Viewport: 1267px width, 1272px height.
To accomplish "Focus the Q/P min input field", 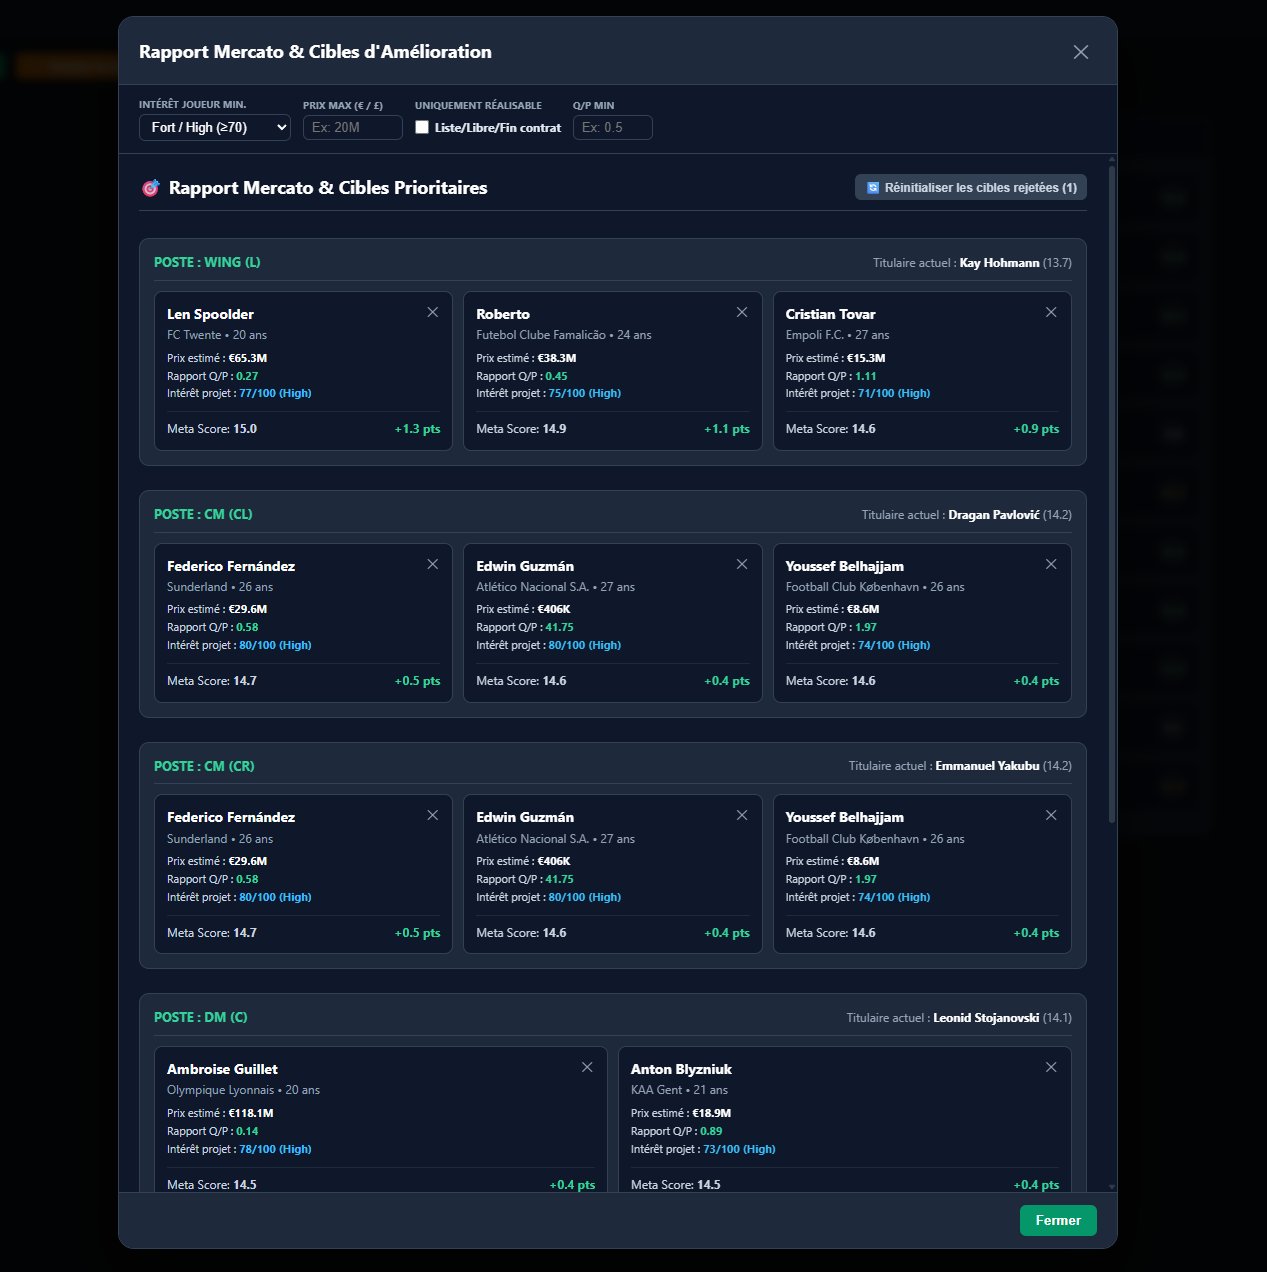I will 613,127.
